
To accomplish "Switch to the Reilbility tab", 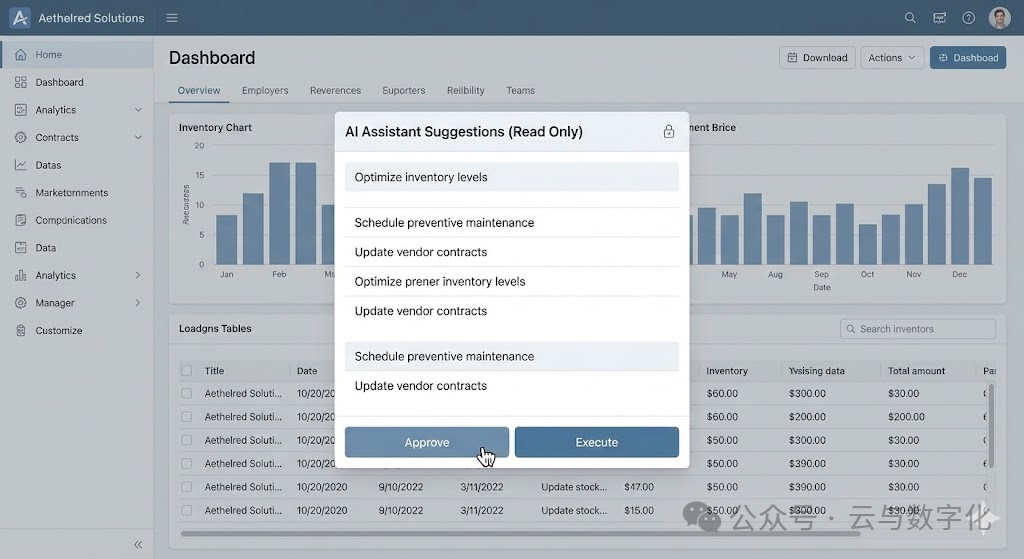I will click(466, 90).
